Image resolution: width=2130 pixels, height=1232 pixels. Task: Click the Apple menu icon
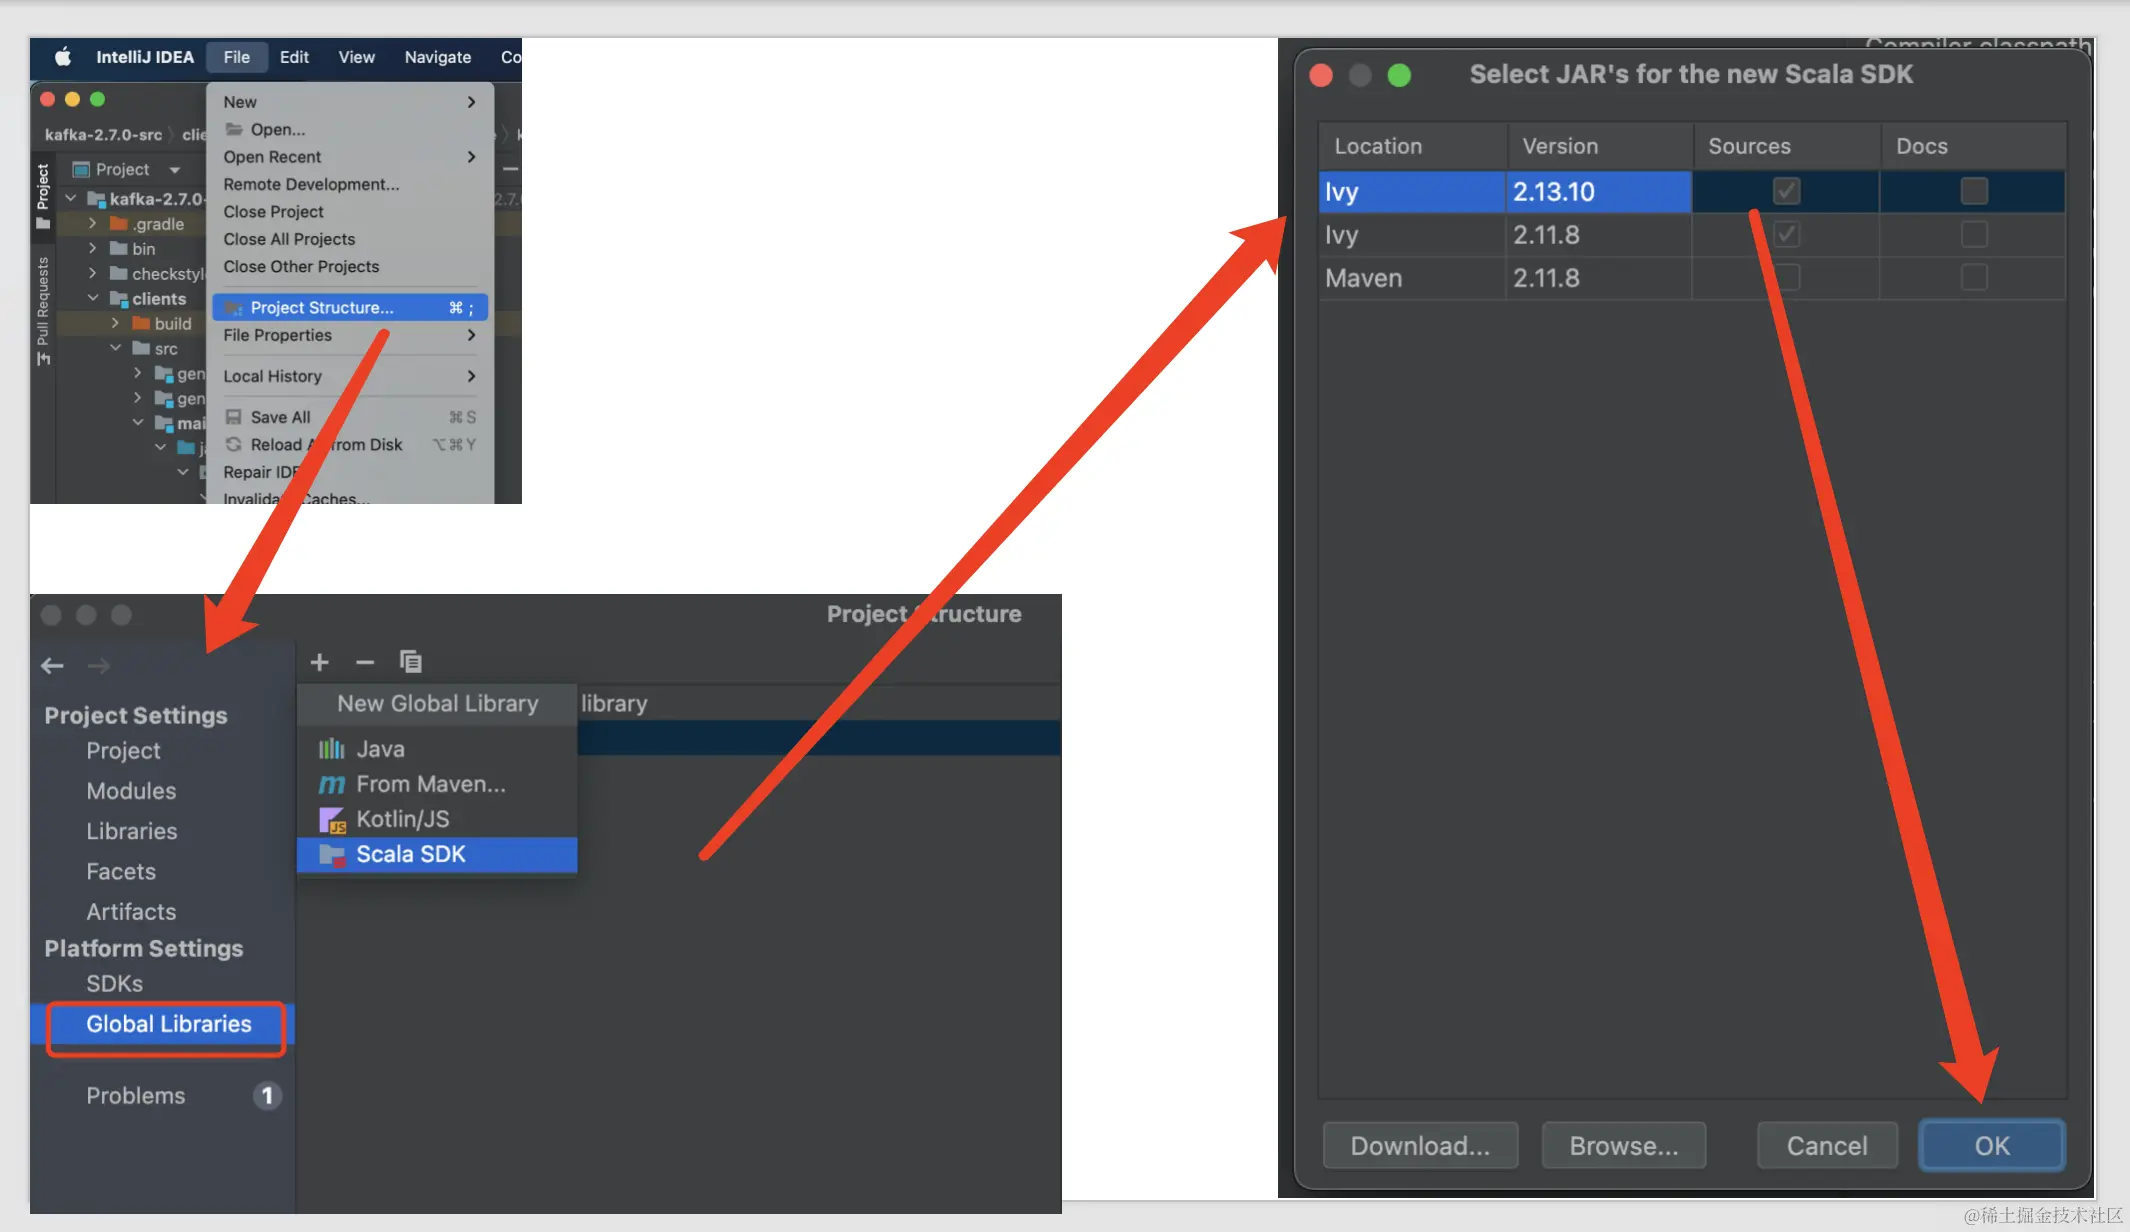click(63, 57)
